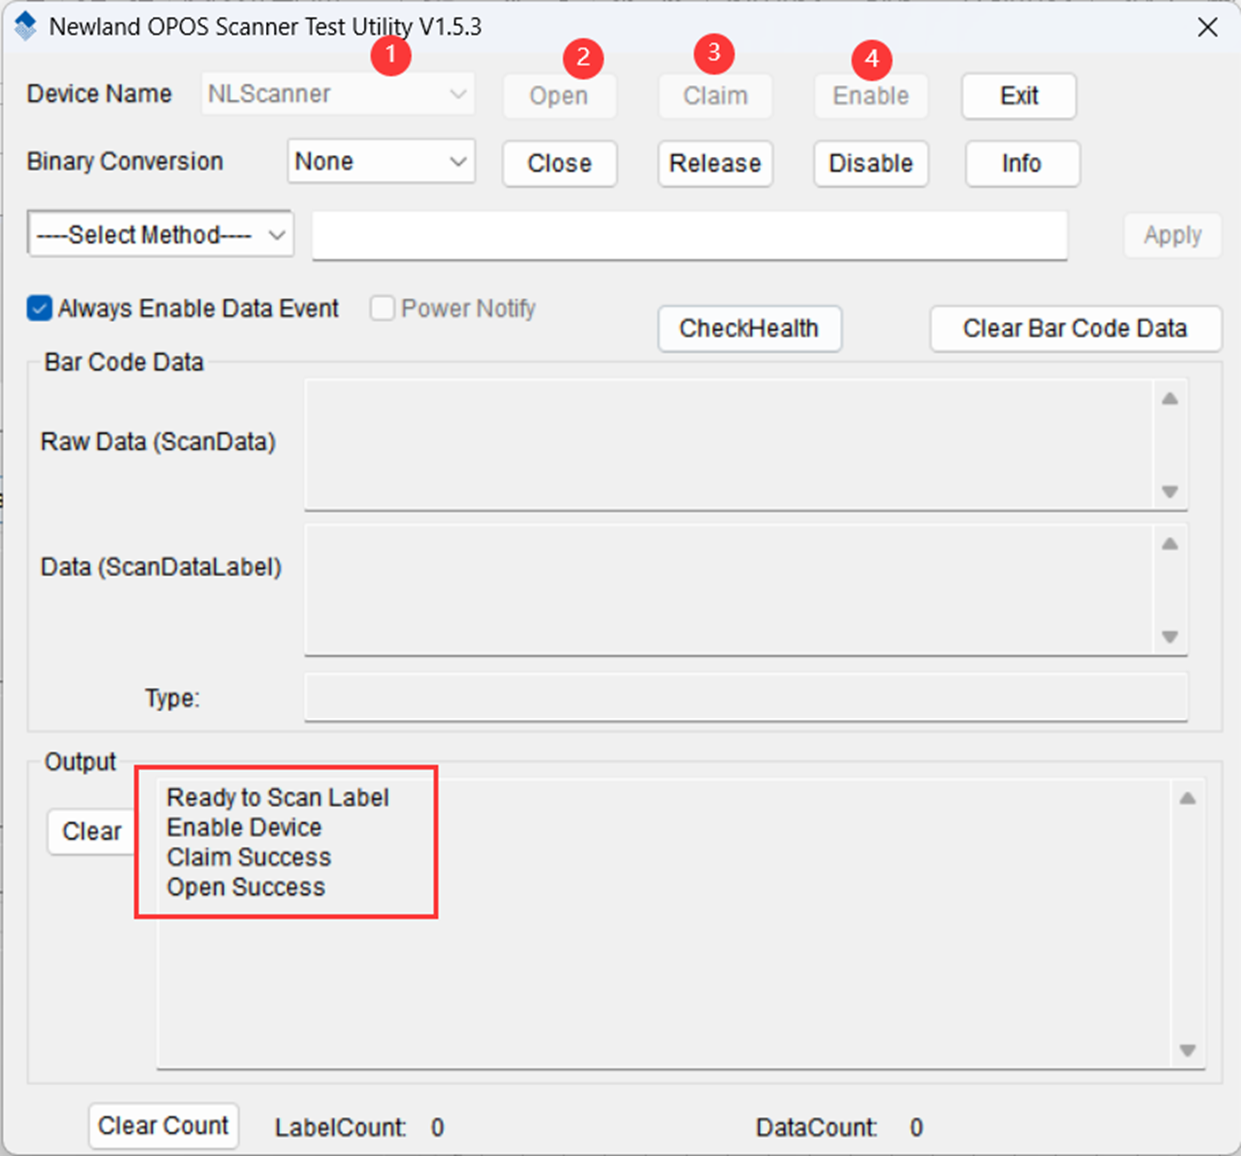Toggle Always Enable Data Event checkbox
The height and width of the screenshot is (1156, 1241).
pyautogui.click(x=39, y=308)
